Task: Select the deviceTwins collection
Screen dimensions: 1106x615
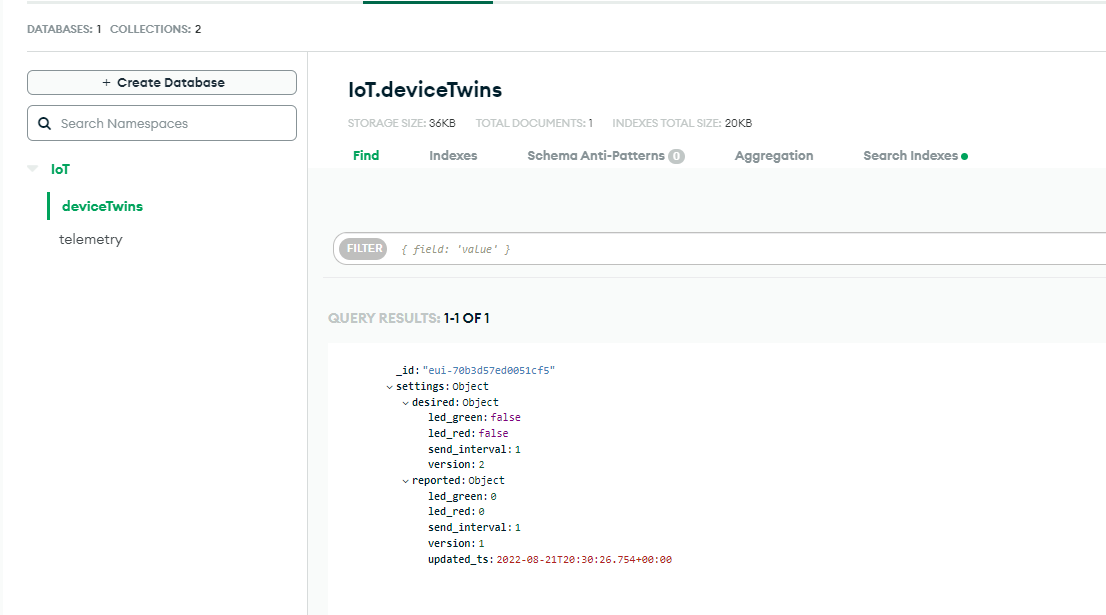Action: [x=102, y=206]
